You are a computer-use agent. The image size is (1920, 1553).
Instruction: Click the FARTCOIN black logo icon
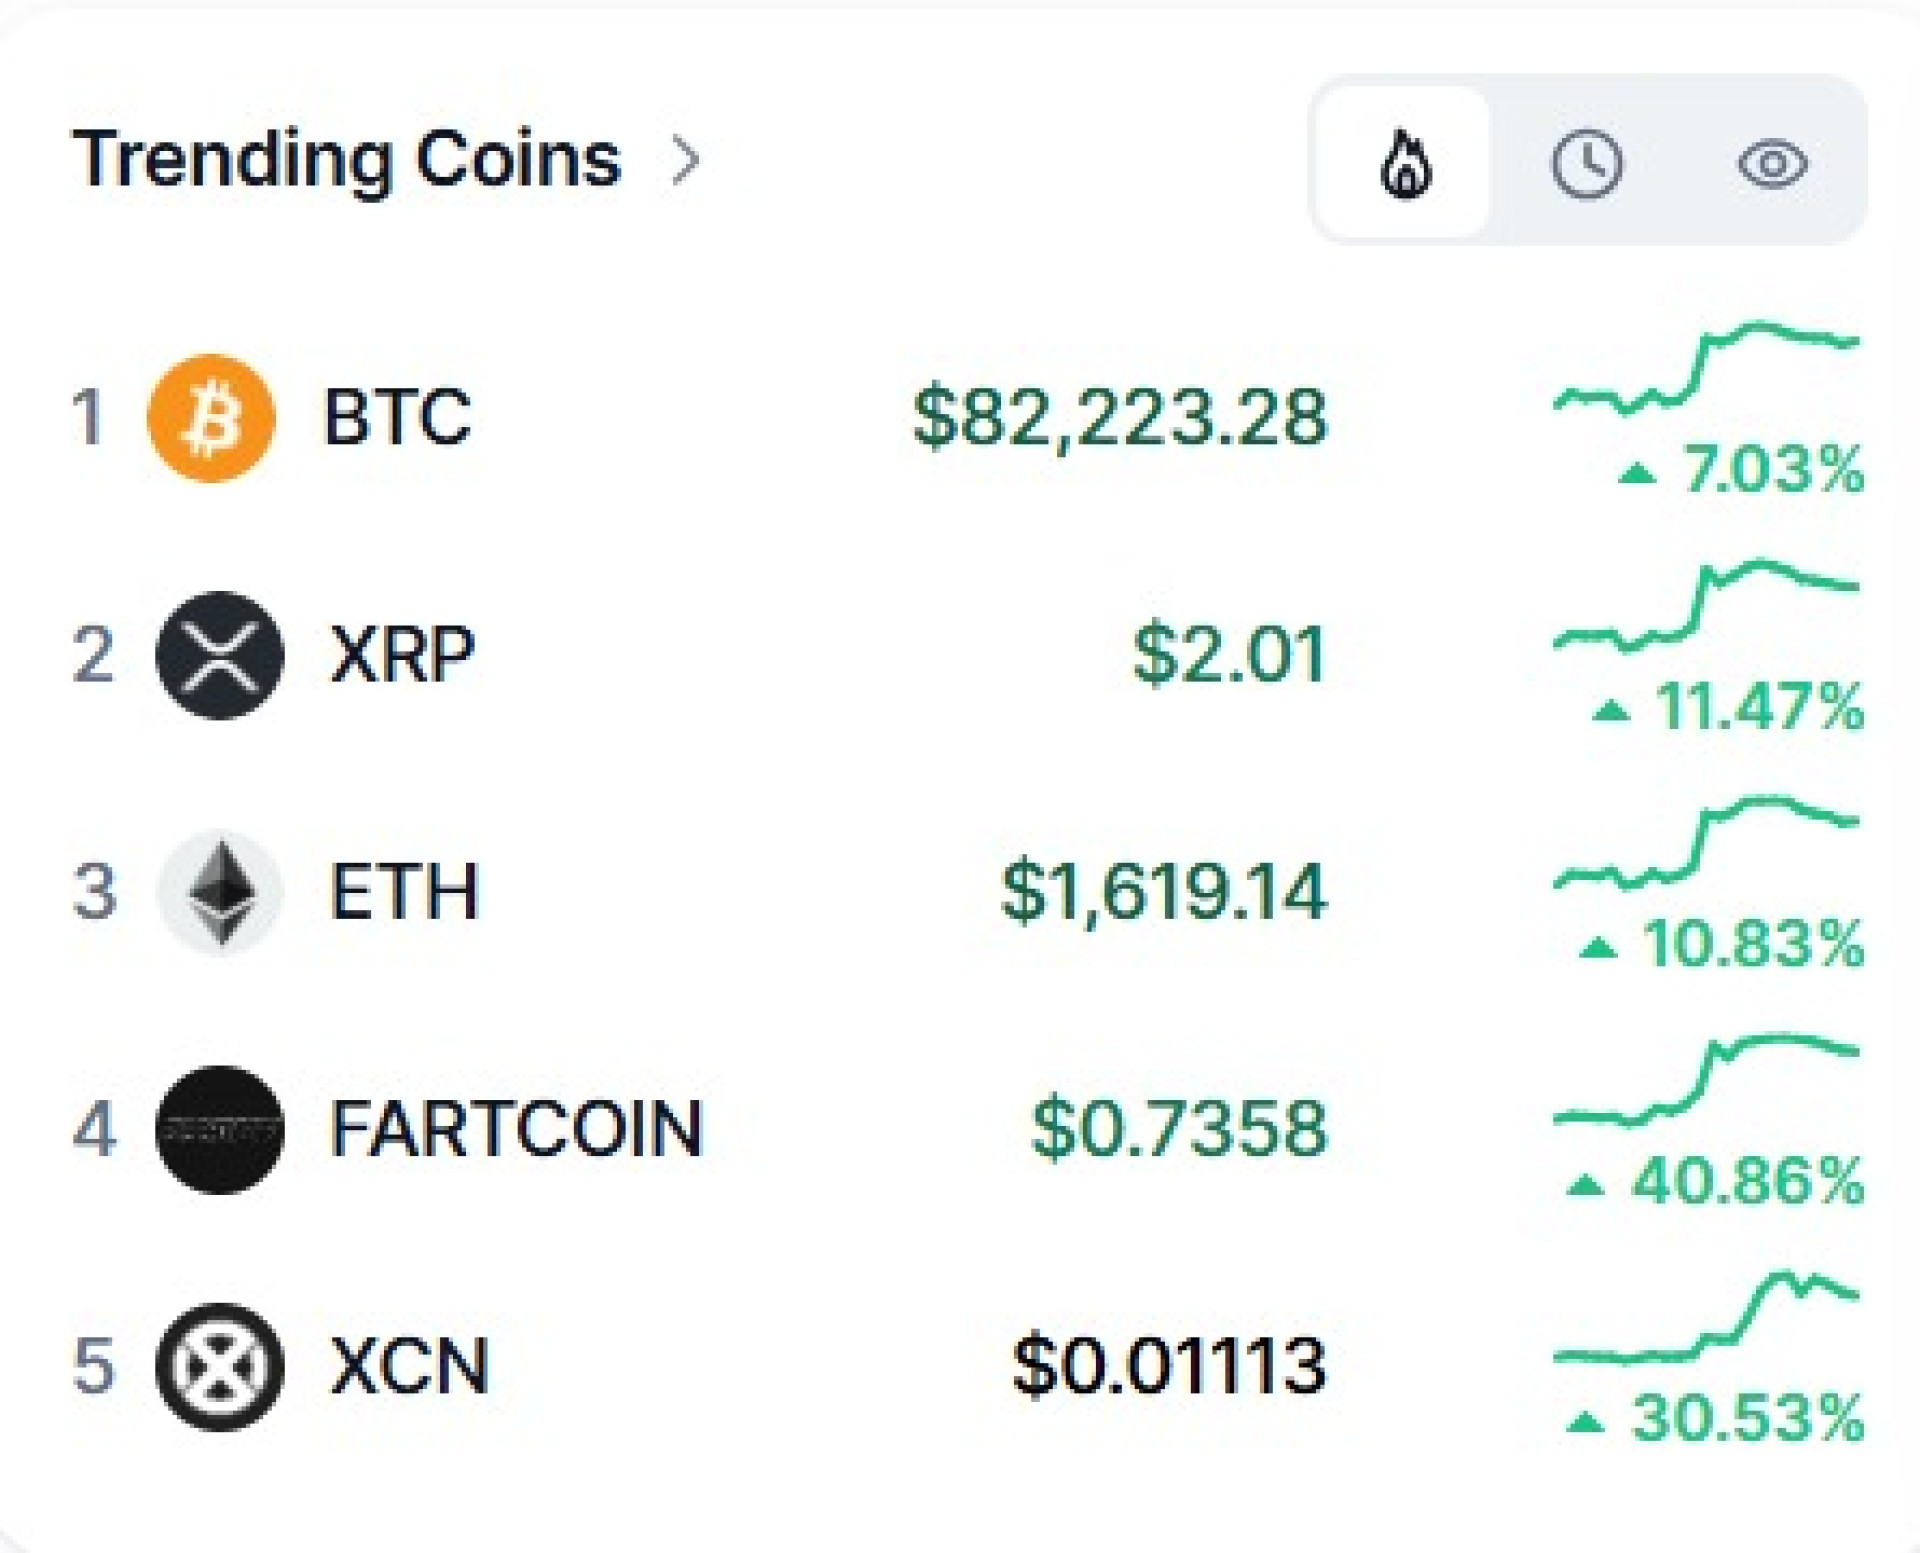(x=220, y=1130)
